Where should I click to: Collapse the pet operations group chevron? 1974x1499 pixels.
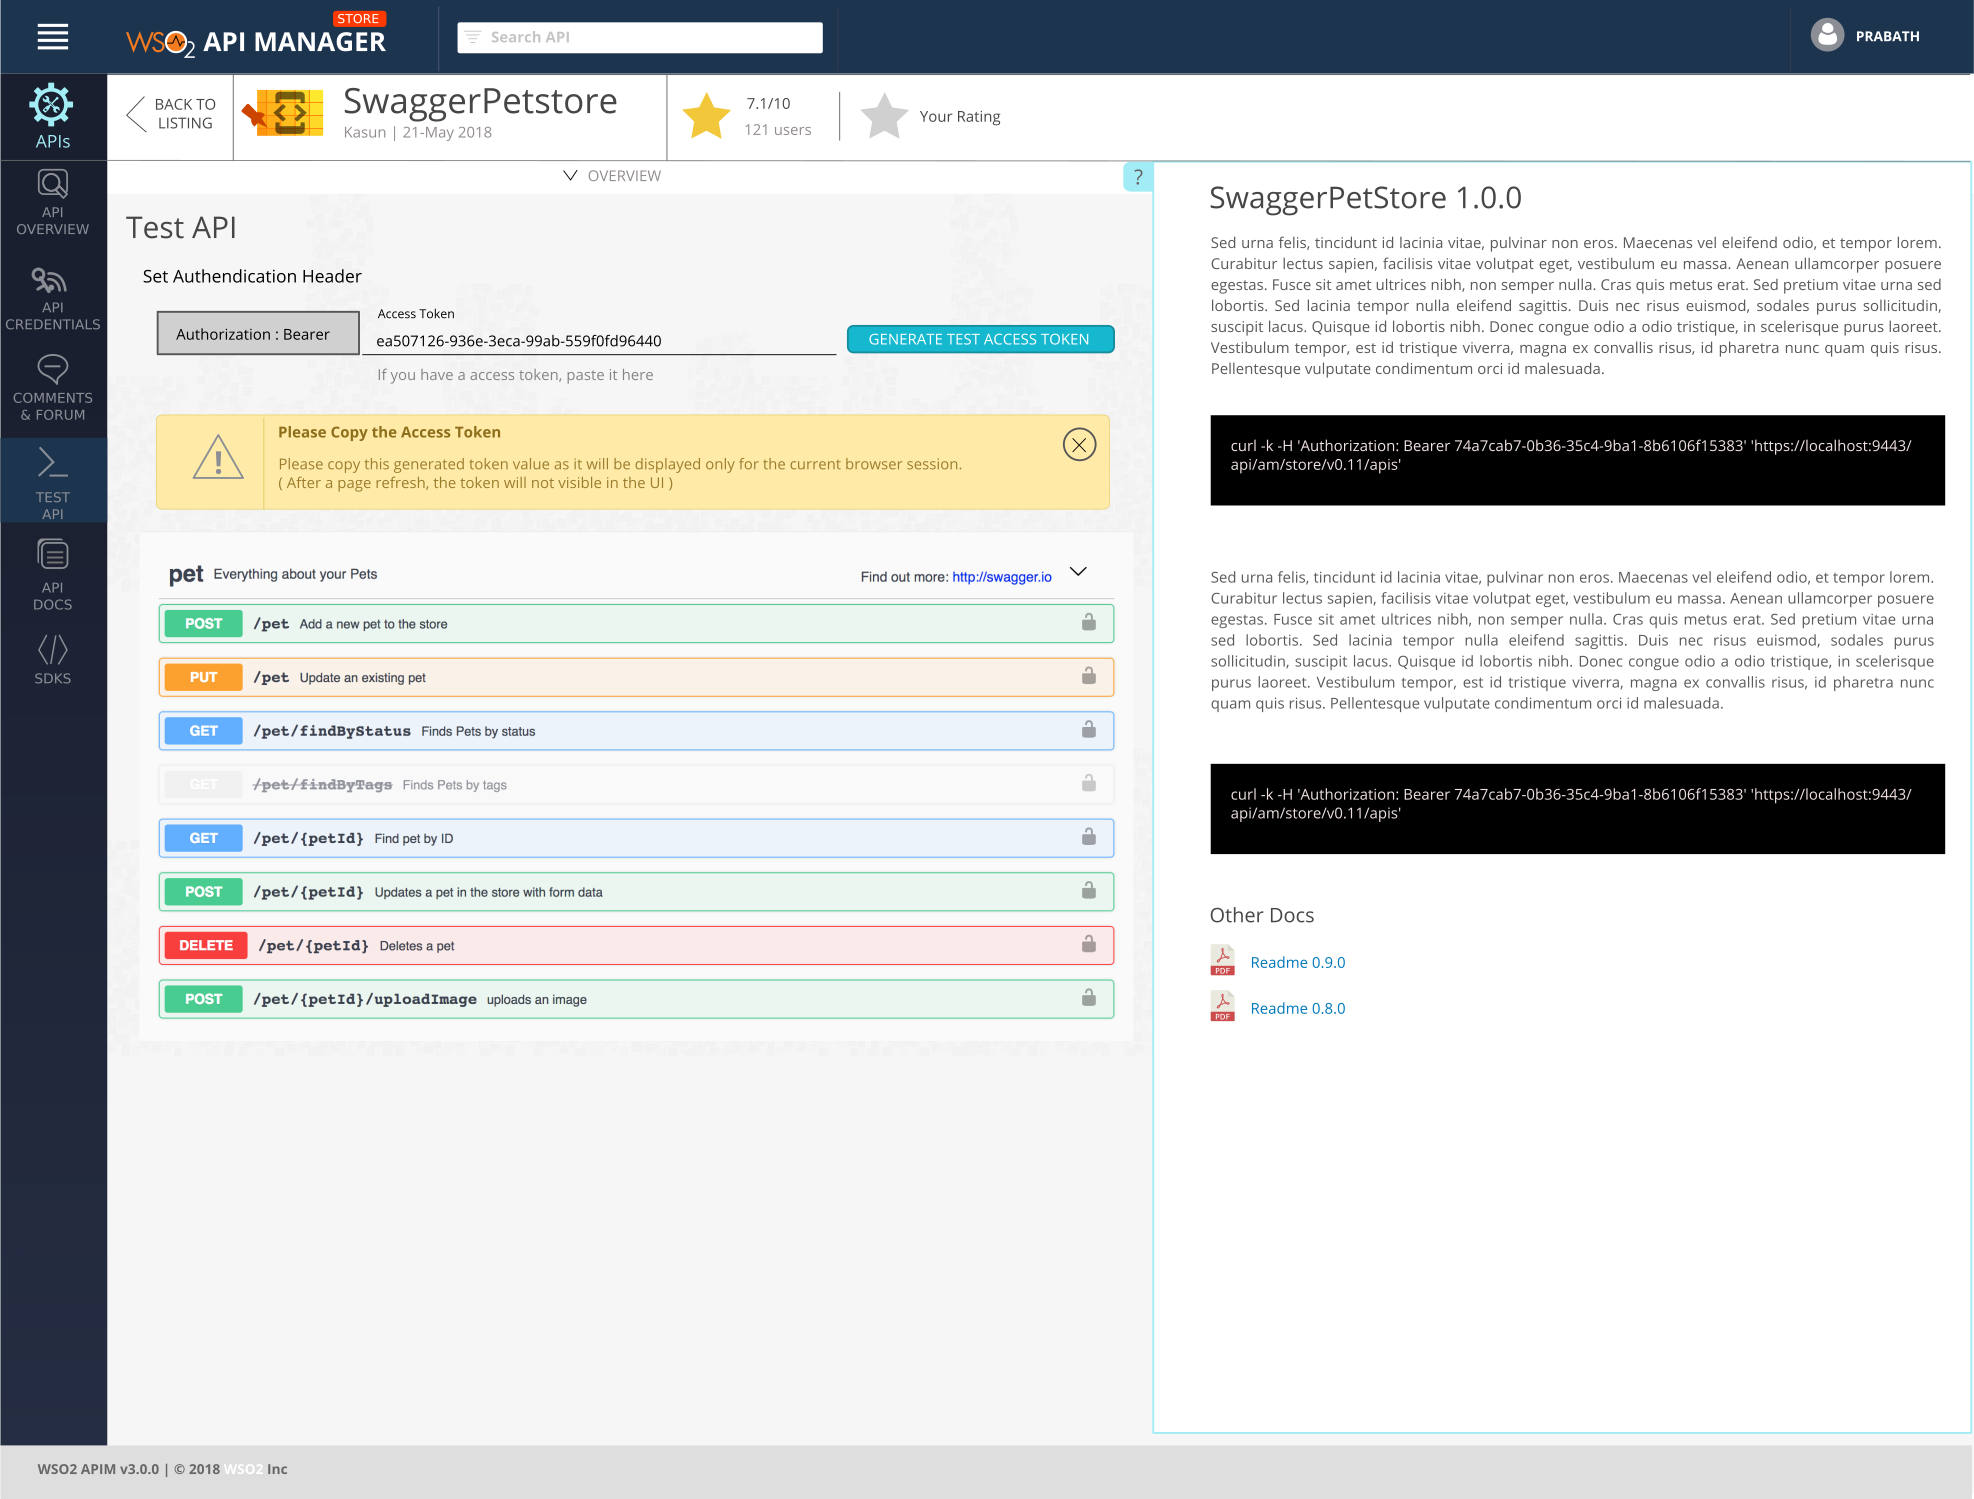[1078, 572]
